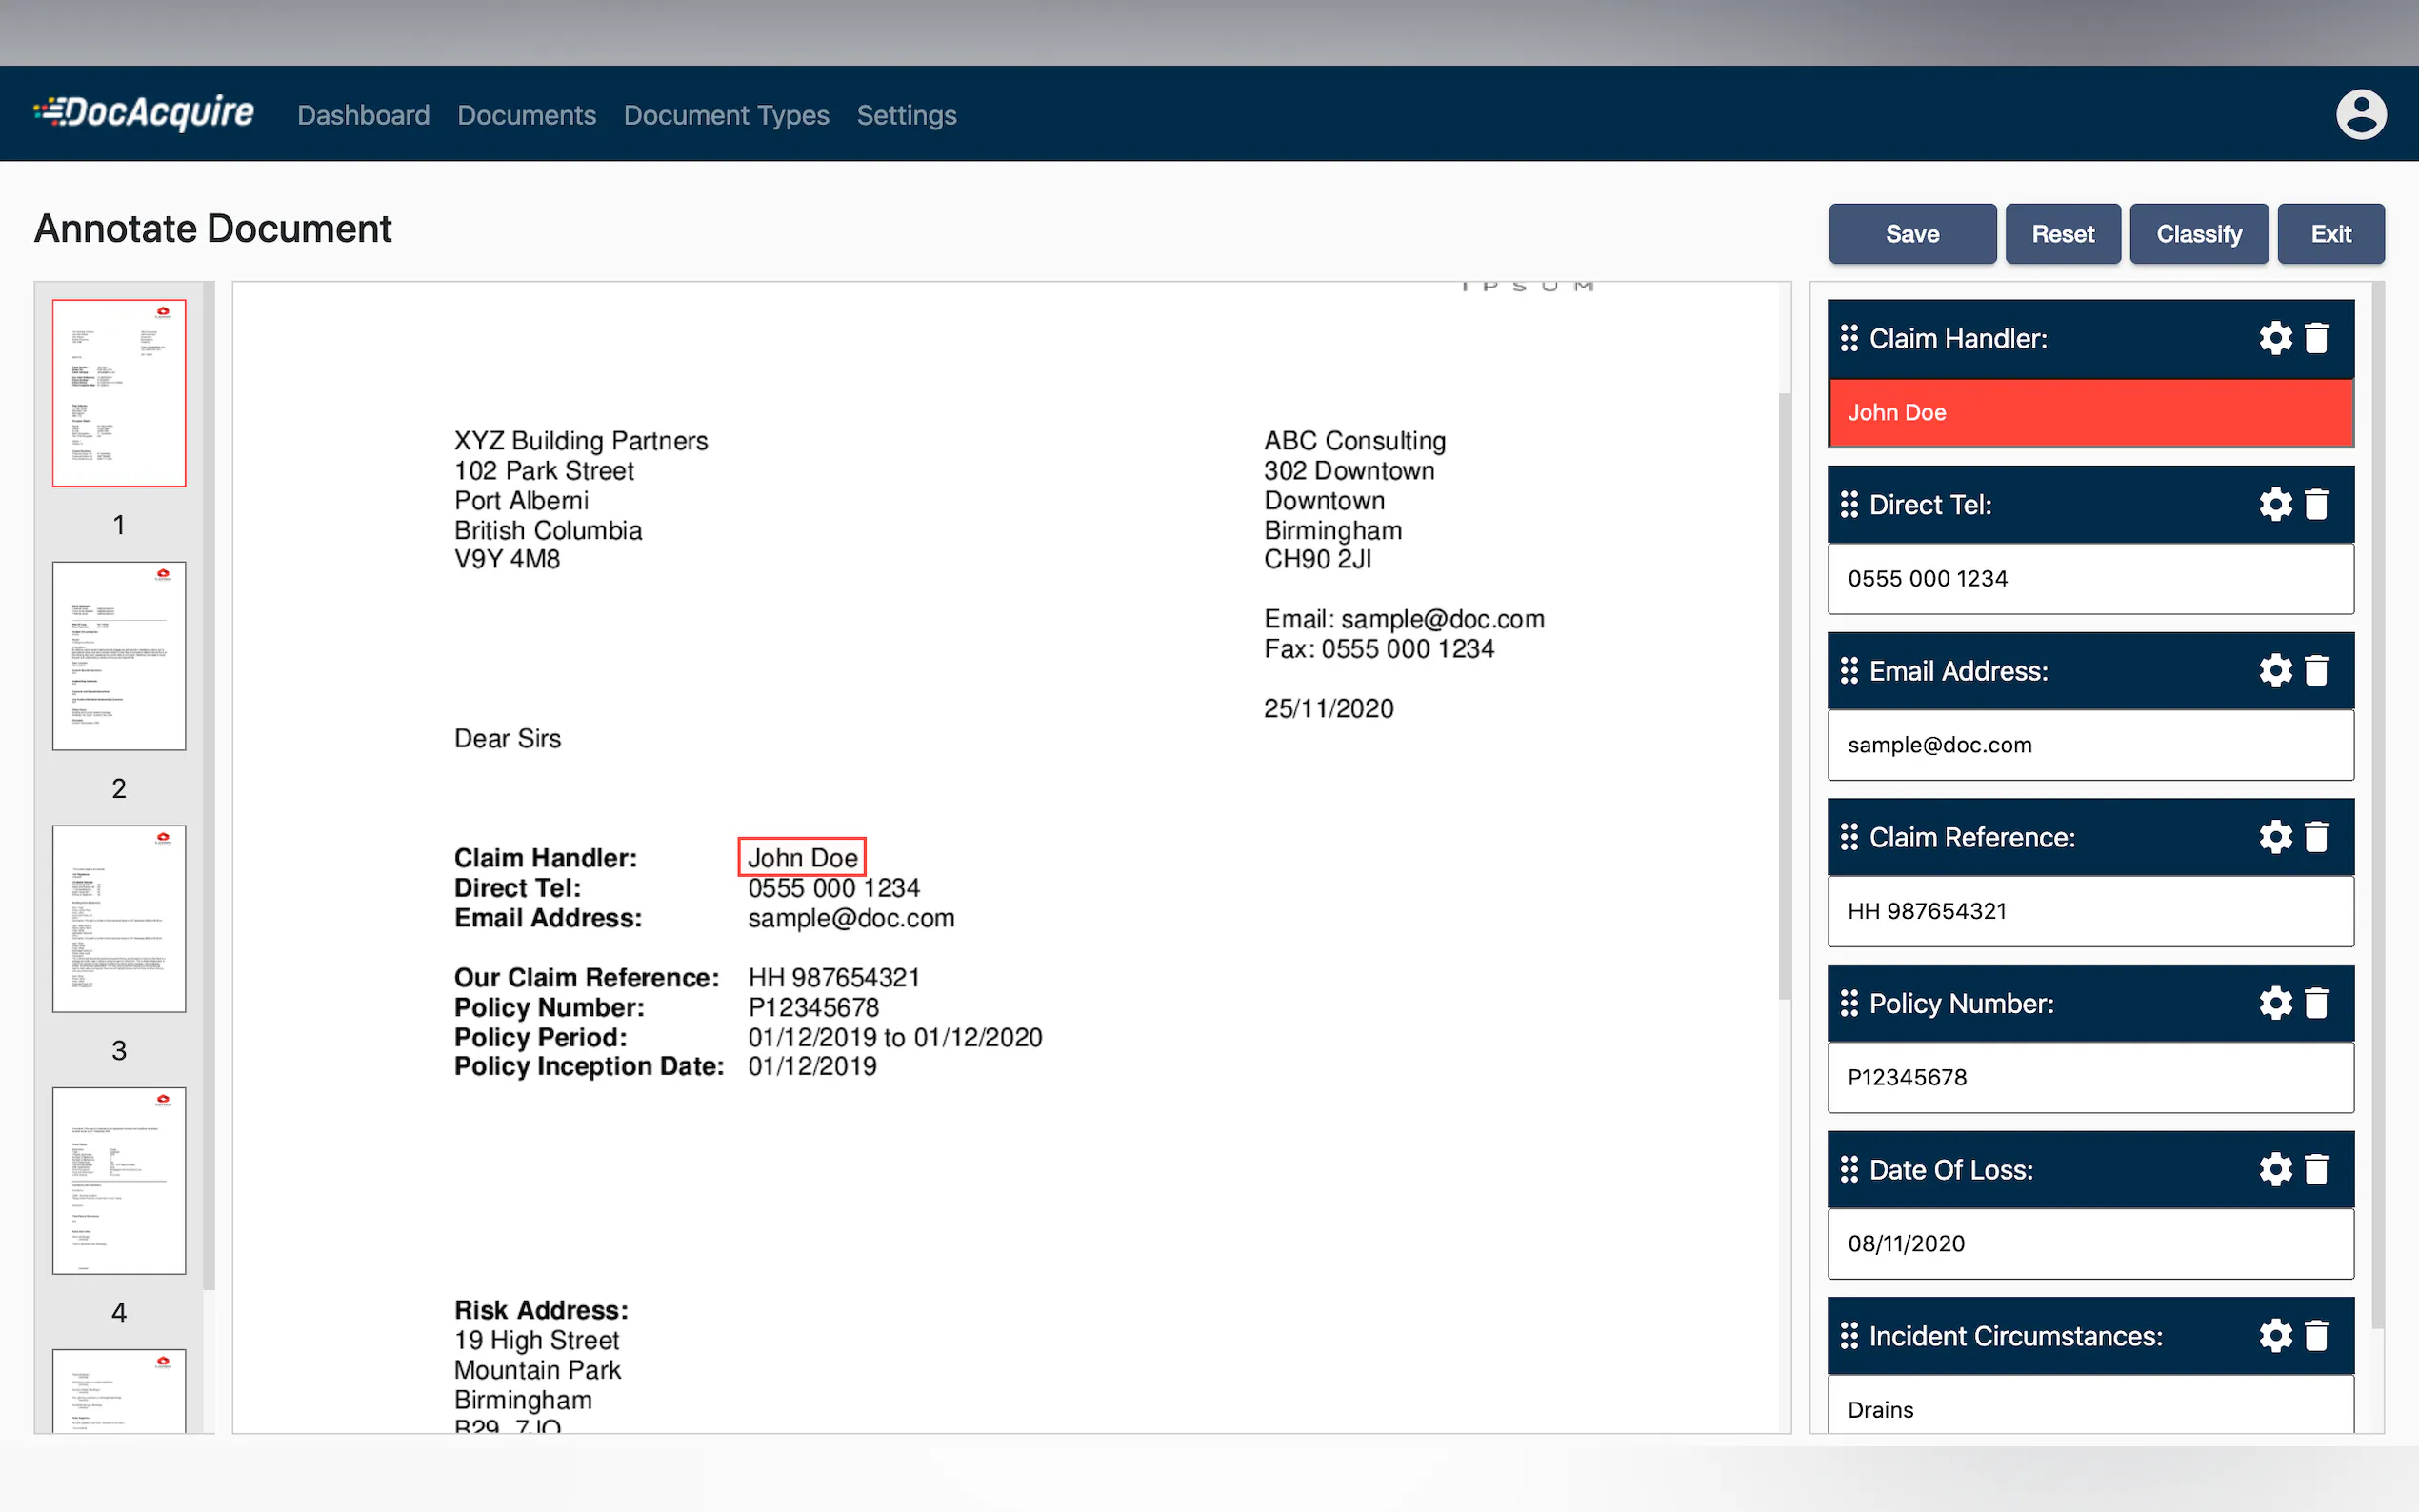Screen dimensions: 2419x1512
Task: Select page 3 thumbnail
Action: tap(119, 918)
